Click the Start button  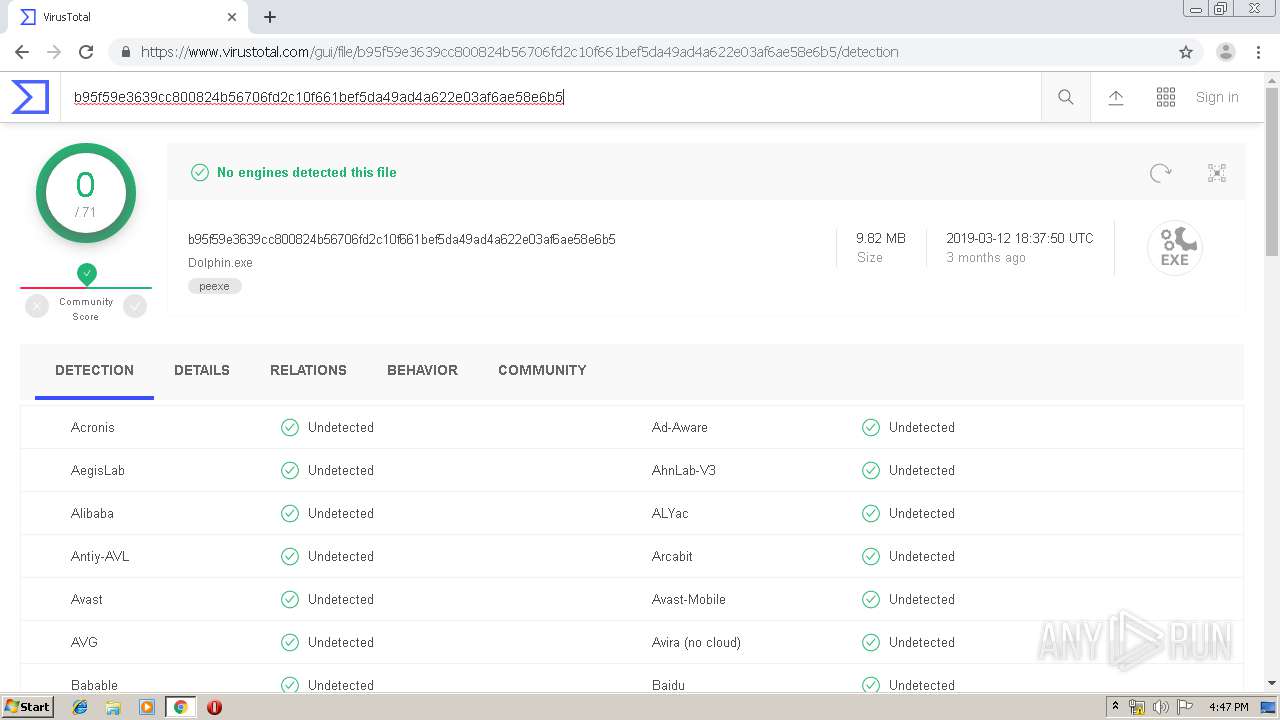click(27, 707)
